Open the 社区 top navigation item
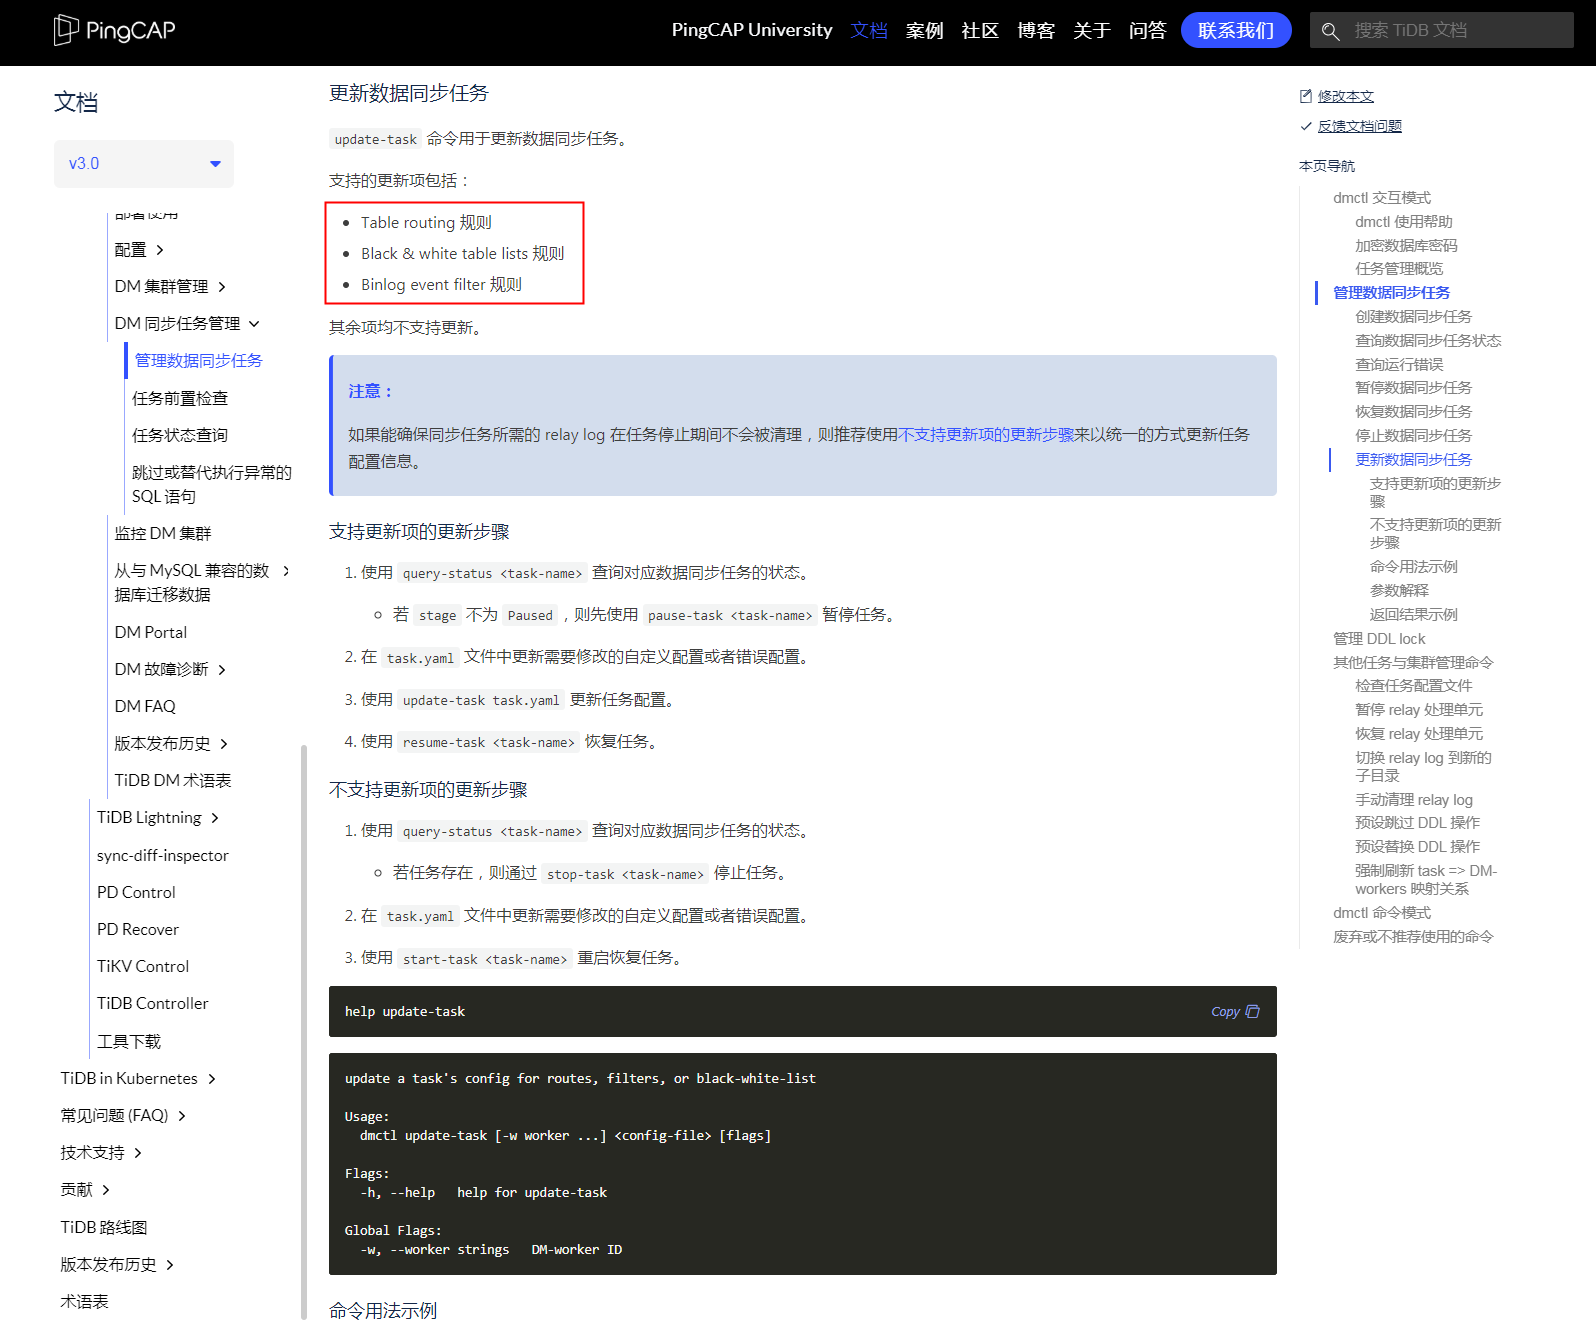 coord(980,31)
